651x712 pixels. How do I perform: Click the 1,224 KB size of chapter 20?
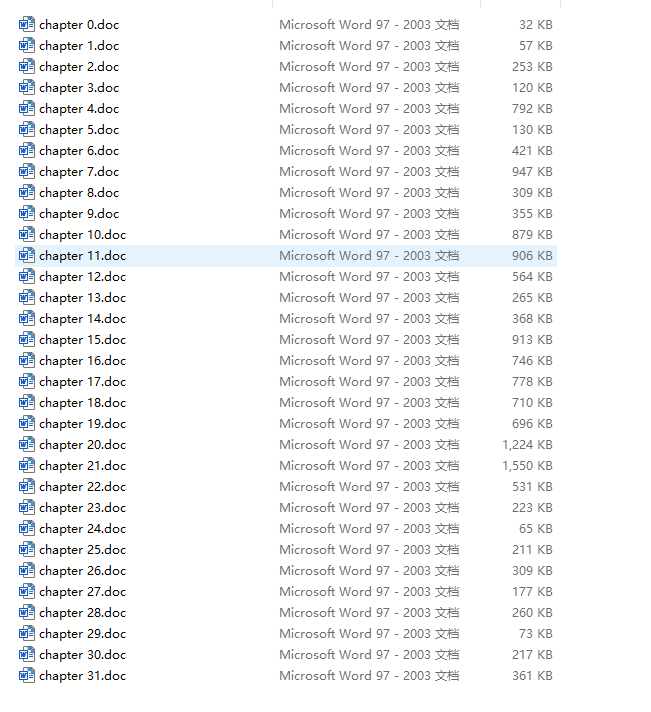click(528, 445)
